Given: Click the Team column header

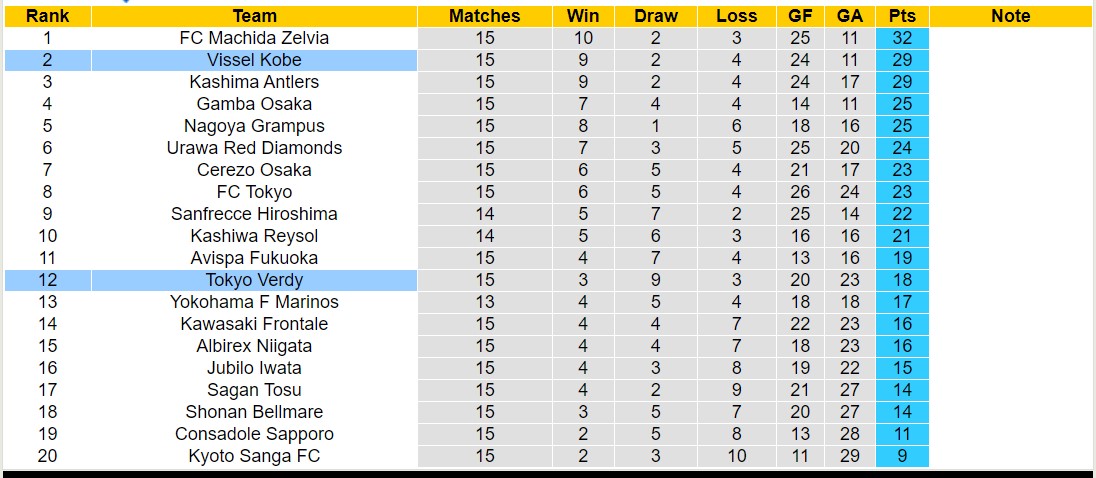Looking at the screenshot, I should coord(254,16).
